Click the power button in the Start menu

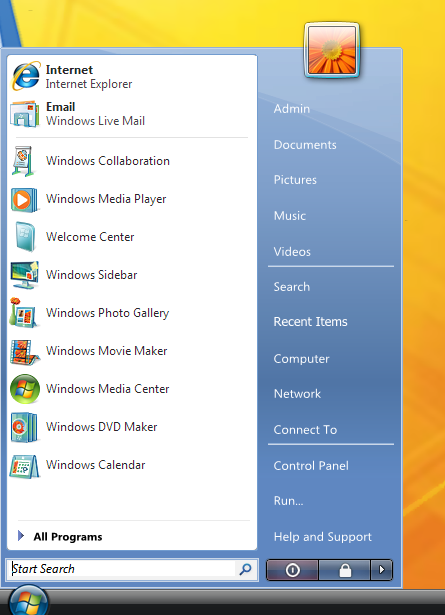coord(292,570)
